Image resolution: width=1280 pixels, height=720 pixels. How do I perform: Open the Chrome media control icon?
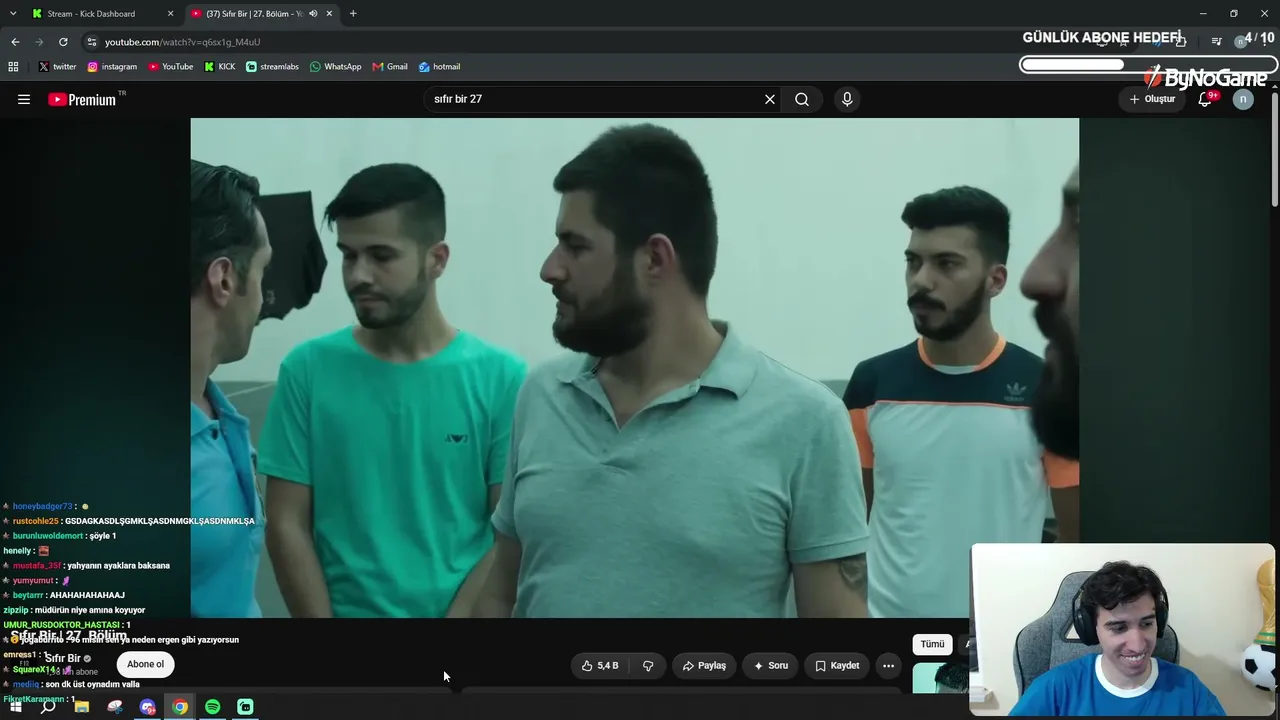(1216, 42)
